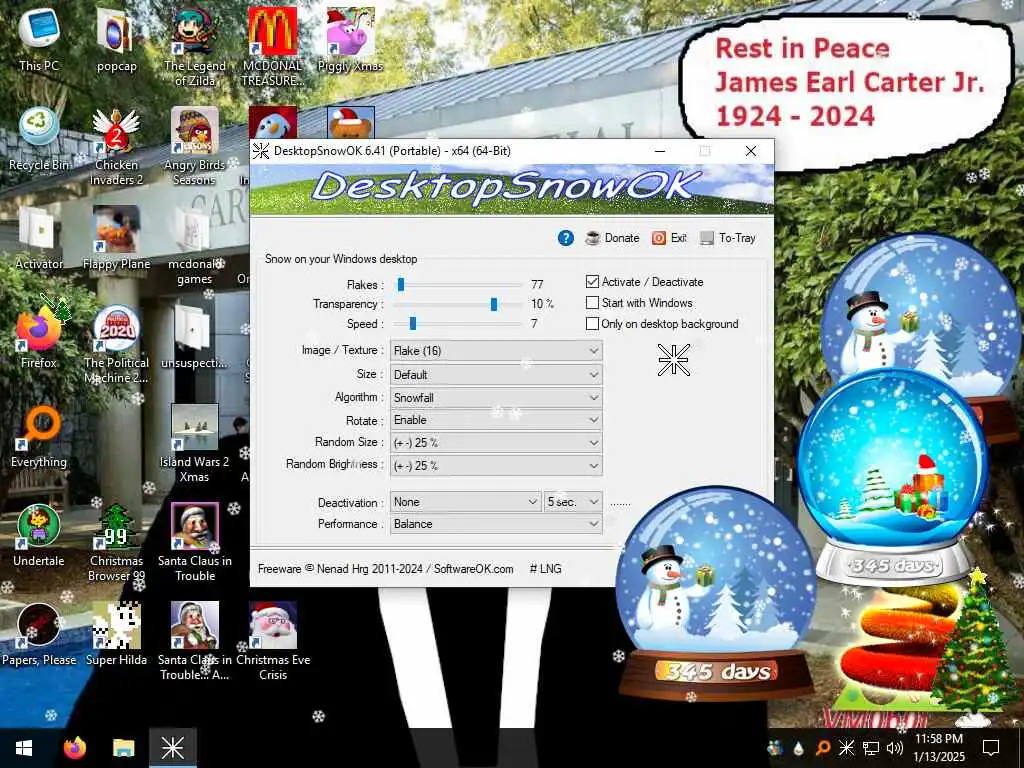Image resolution: width=1024 pixels, height=768 pixels.
Task: Select the Christmas Browser 99 icon
Action: pos(116,543)
